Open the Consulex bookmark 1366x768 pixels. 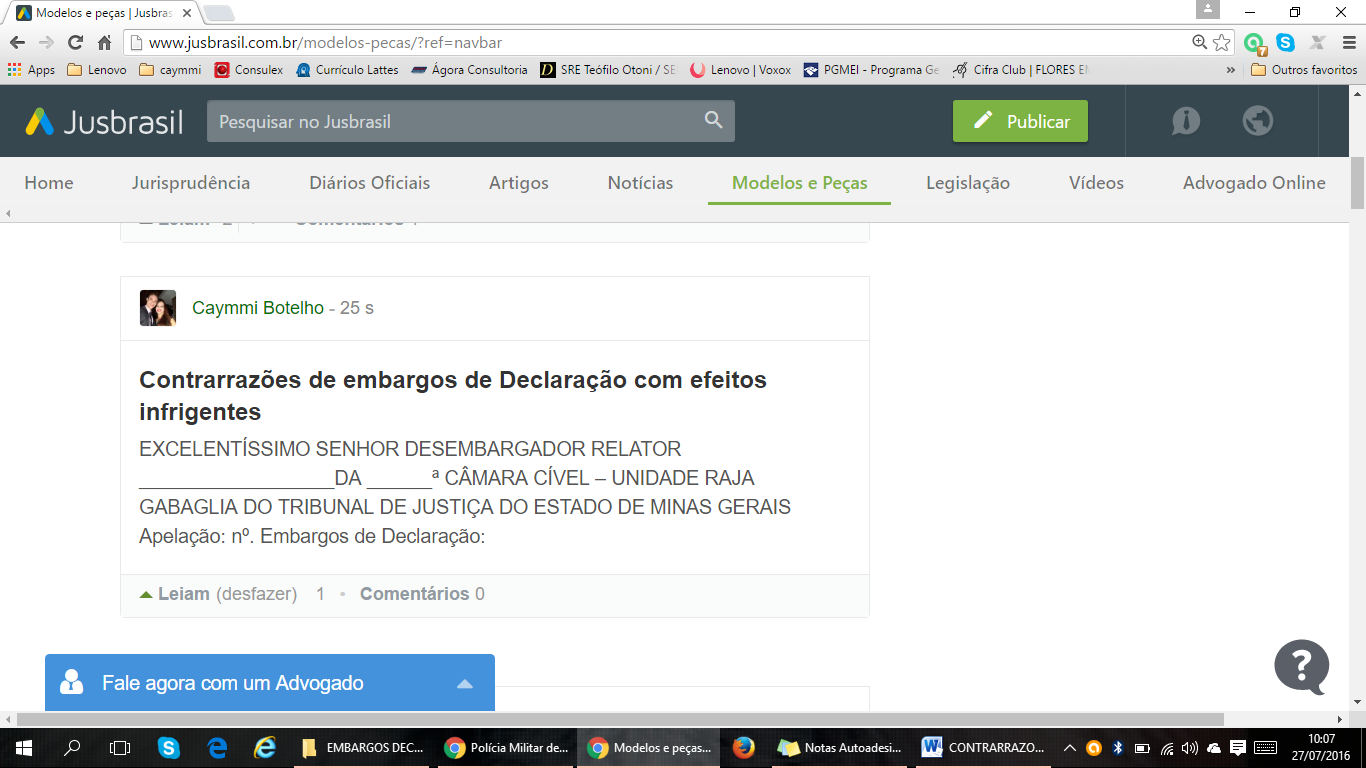pos(249,70)
